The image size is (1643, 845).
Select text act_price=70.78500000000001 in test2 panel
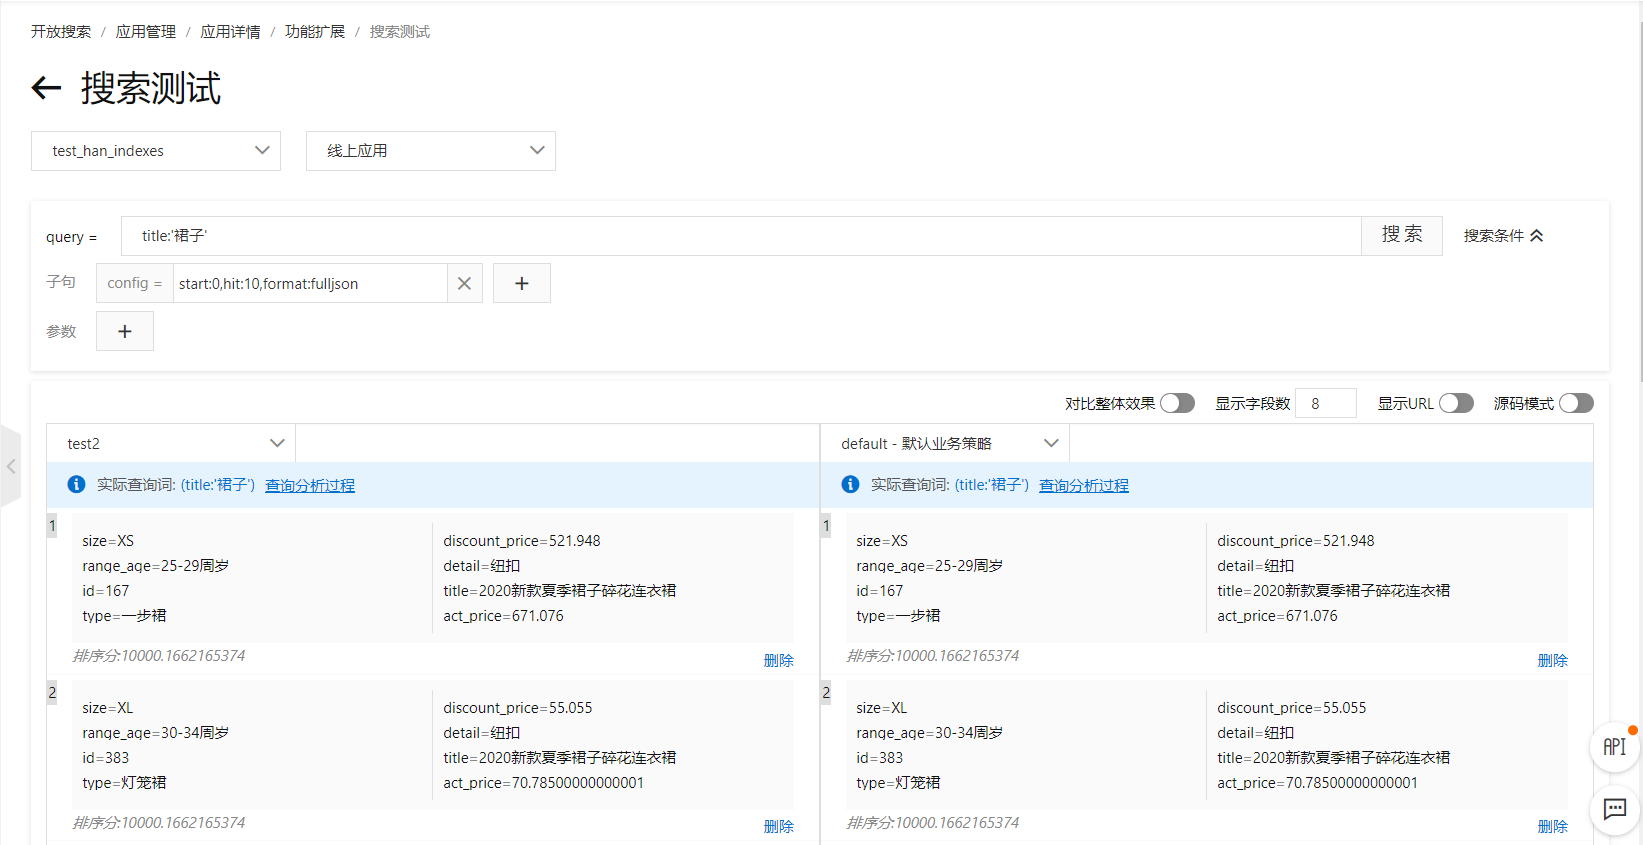click(x=544, y=783)
